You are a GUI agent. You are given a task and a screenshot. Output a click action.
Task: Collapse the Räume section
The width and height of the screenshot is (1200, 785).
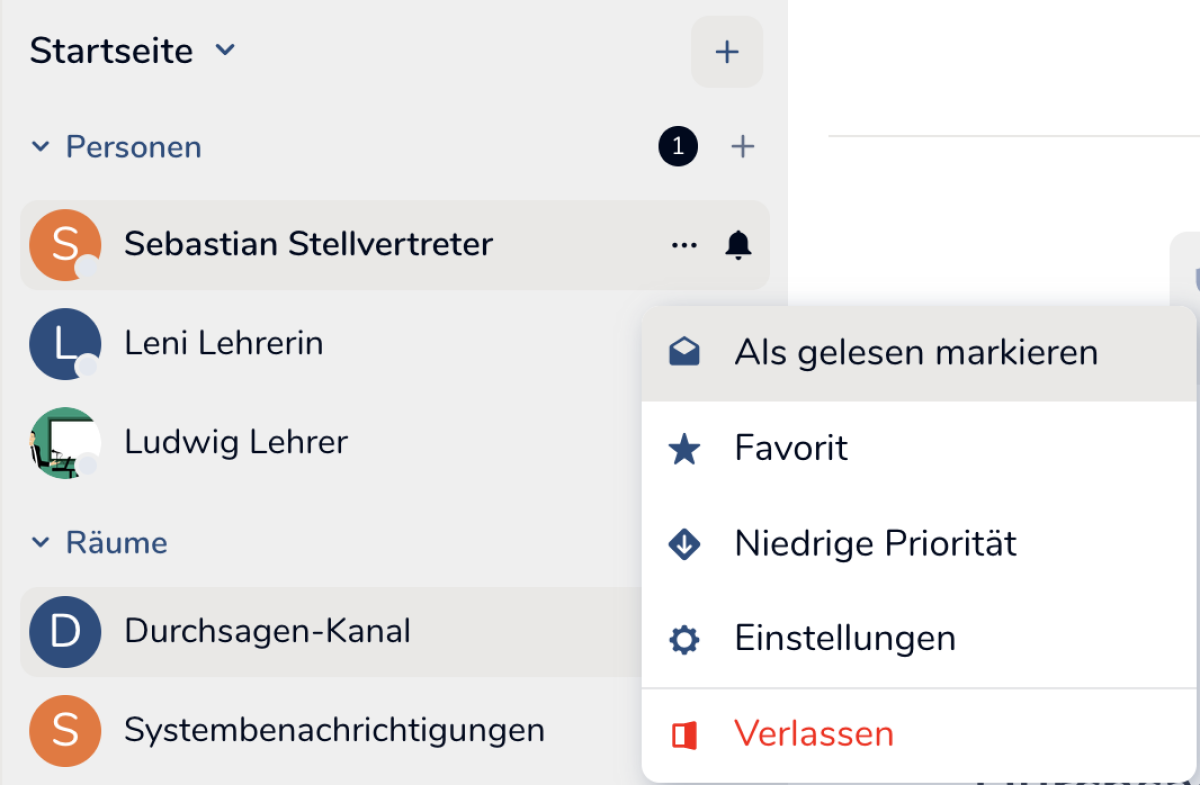click(x=41, y=543)
